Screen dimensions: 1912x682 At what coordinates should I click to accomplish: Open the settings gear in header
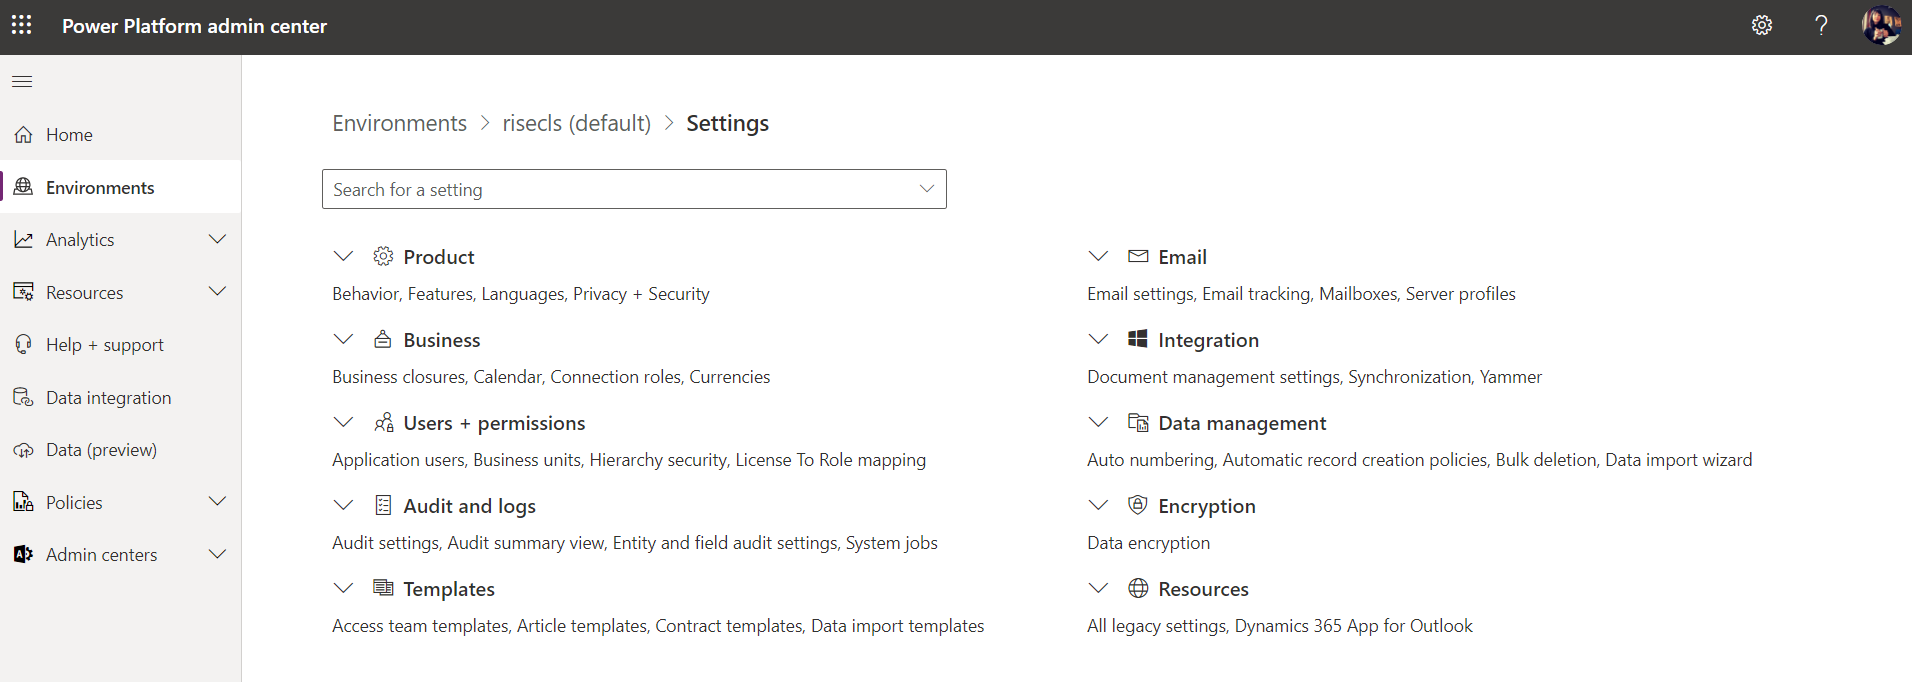coord(1762,26)
